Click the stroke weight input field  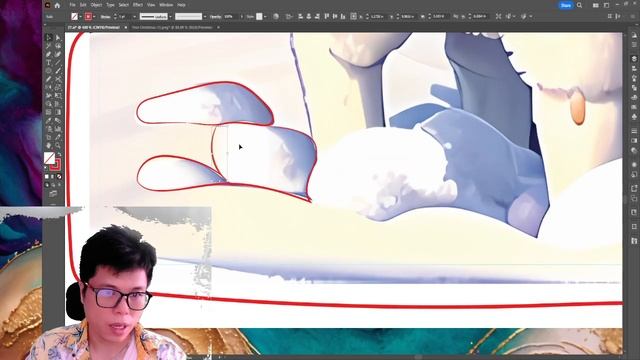coord(125,16)
